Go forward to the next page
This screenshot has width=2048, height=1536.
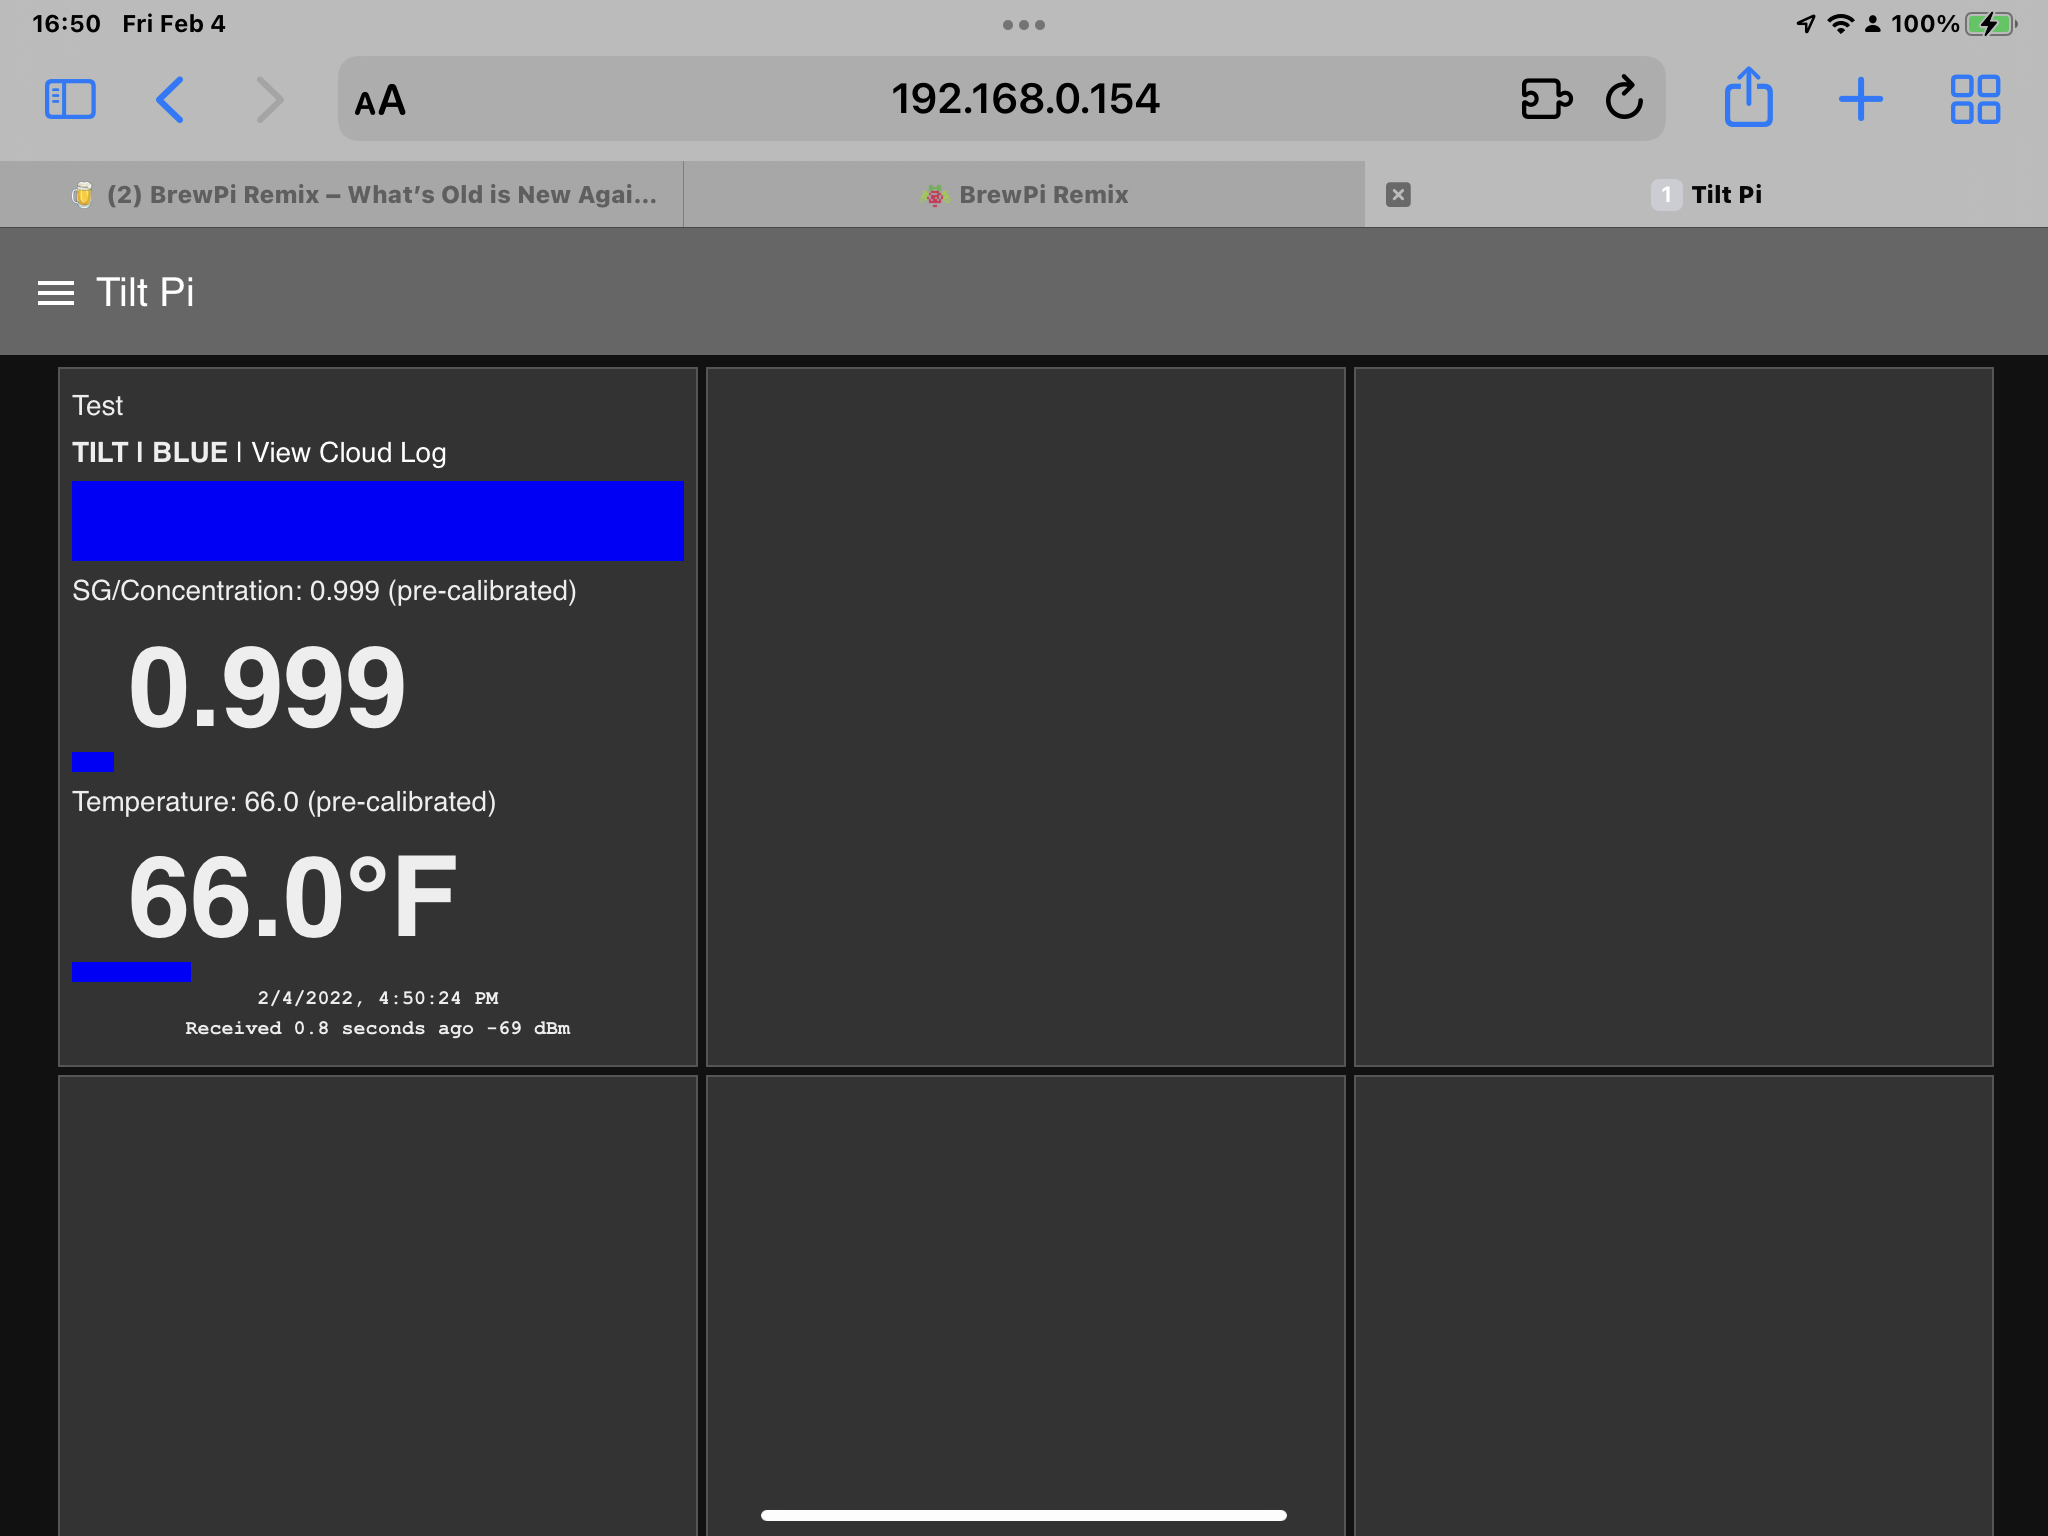click(x=269, y=99)
